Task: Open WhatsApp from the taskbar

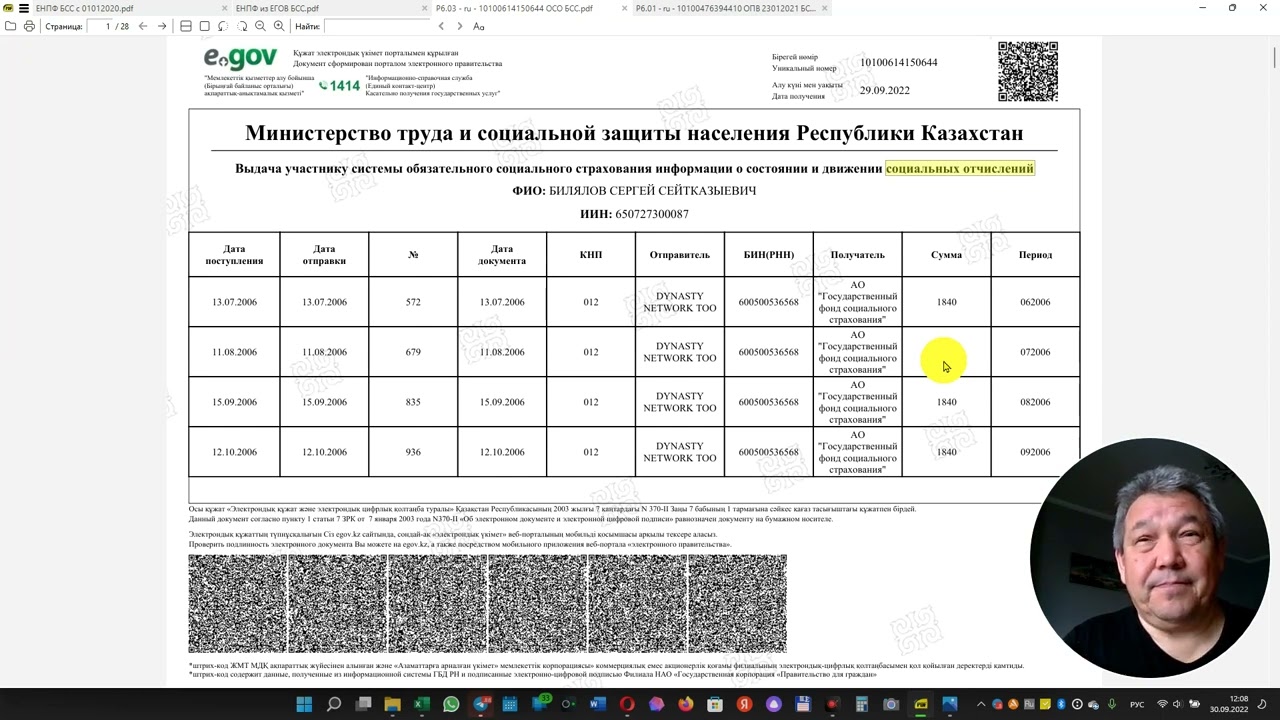Action: click(451, 705)
